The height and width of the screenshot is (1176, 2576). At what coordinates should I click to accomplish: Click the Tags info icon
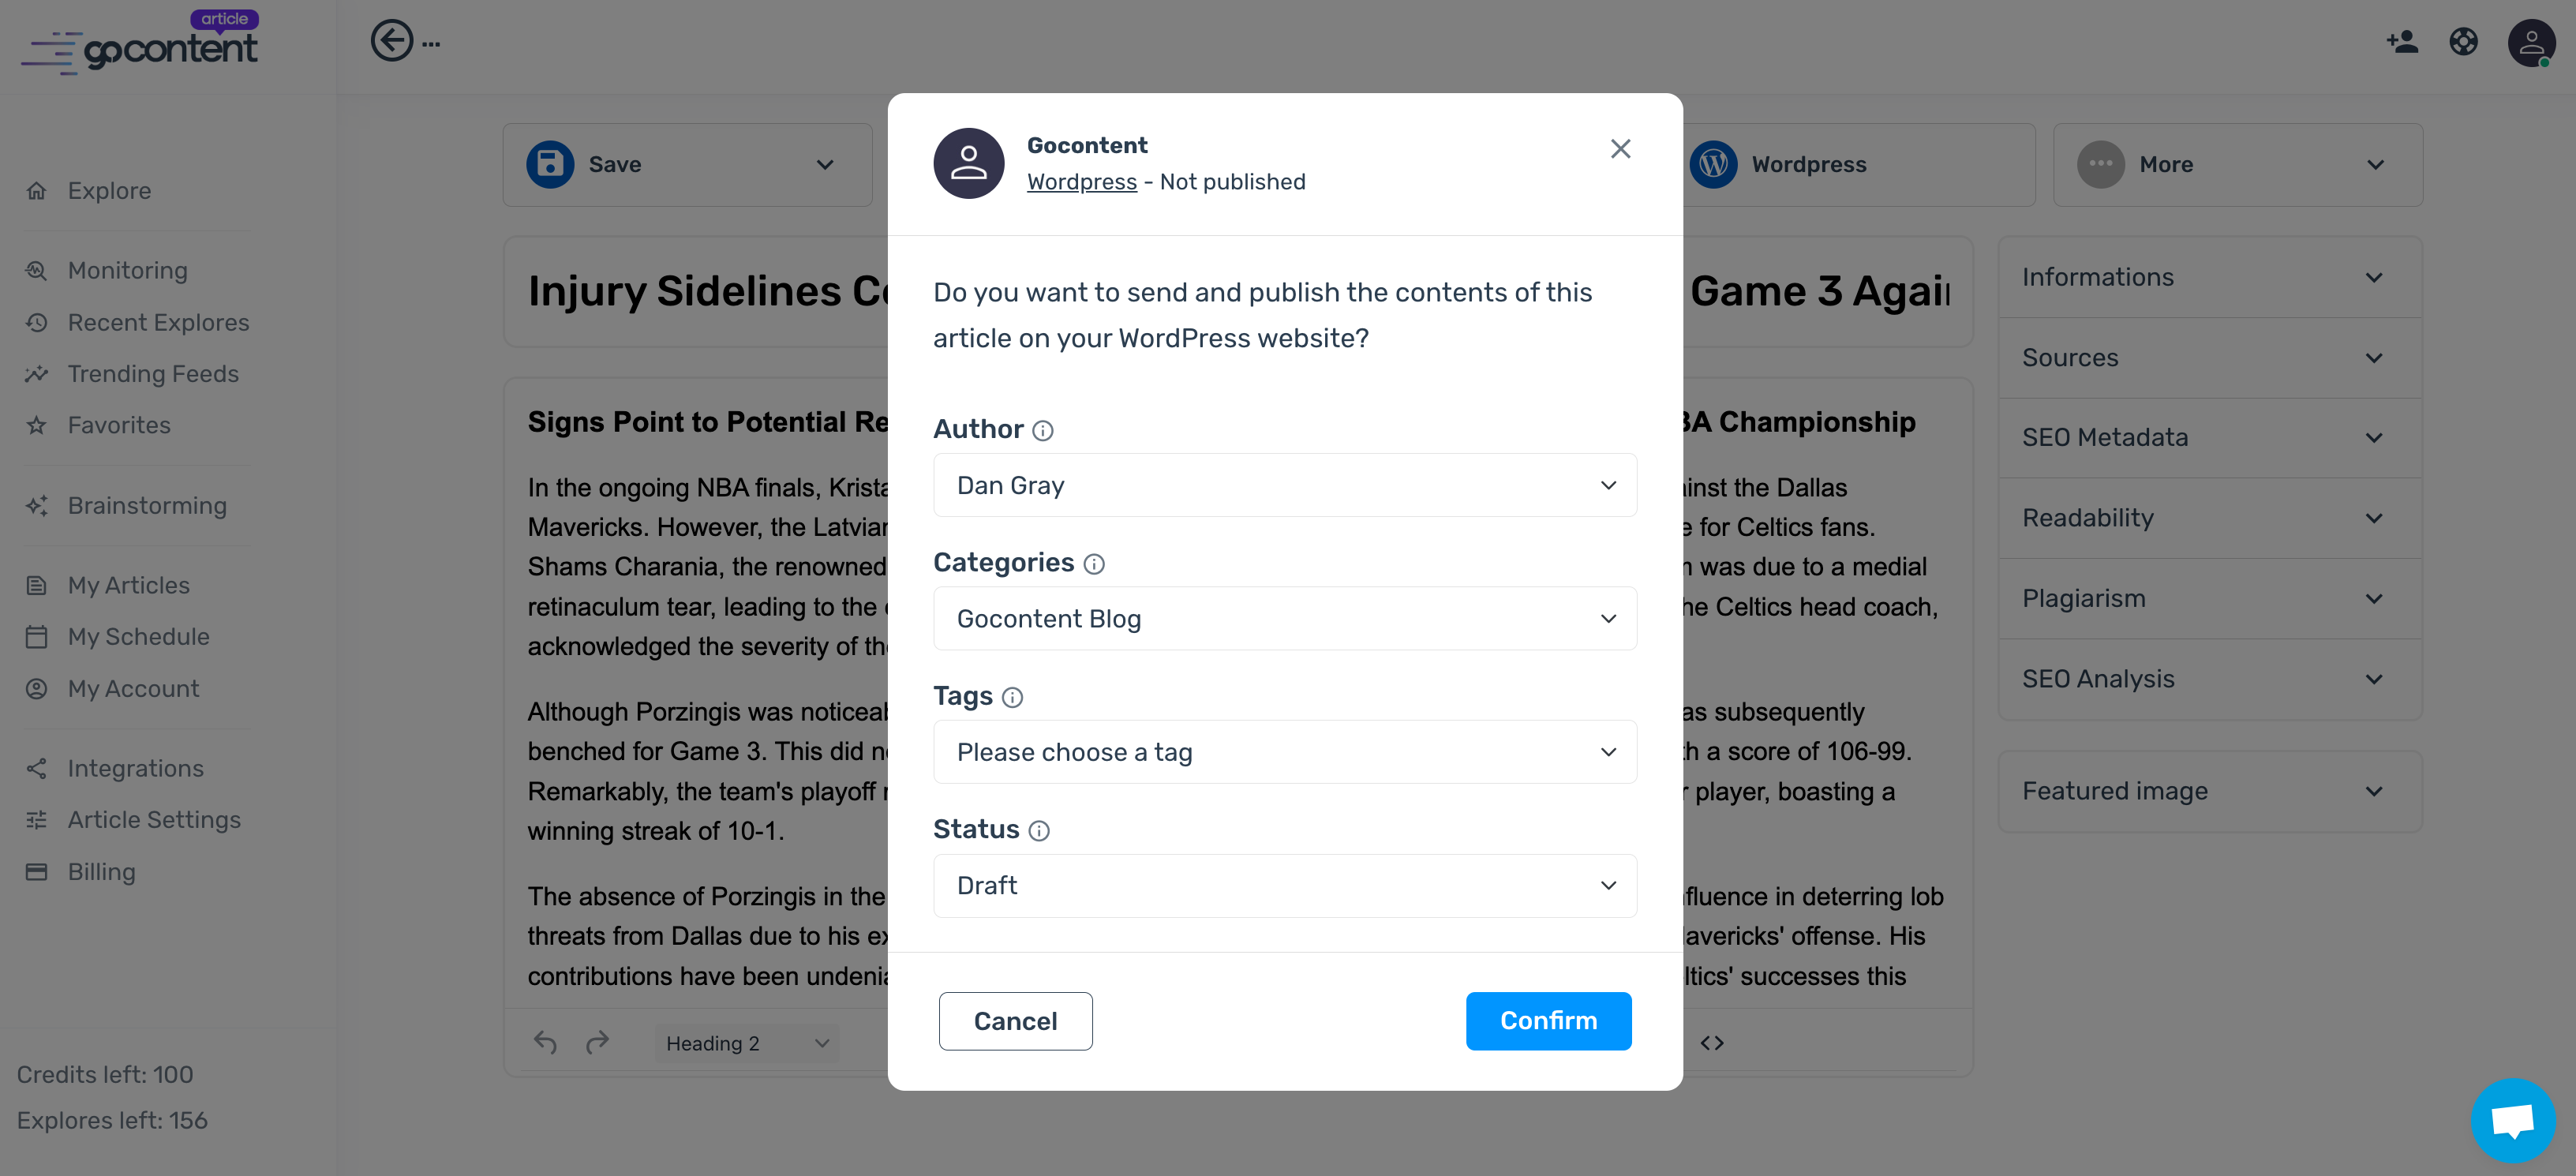pos(1012,697)
